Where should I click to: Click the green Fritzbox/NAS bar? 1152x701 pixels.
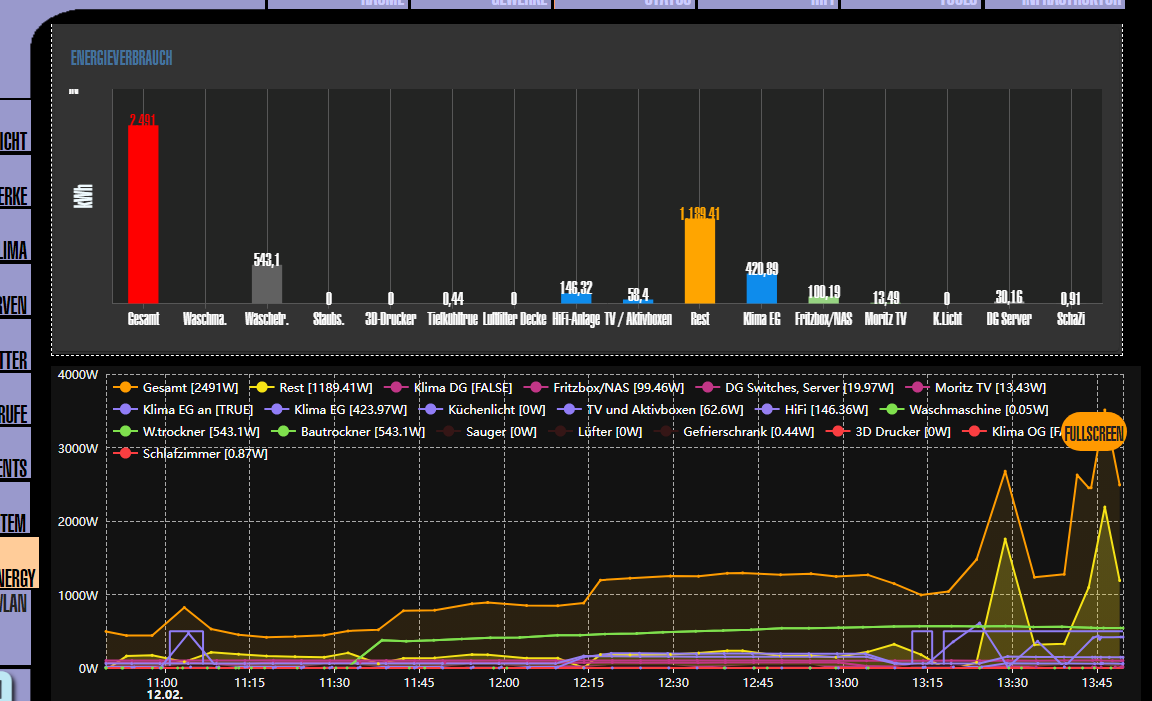(x=824, y=300)
